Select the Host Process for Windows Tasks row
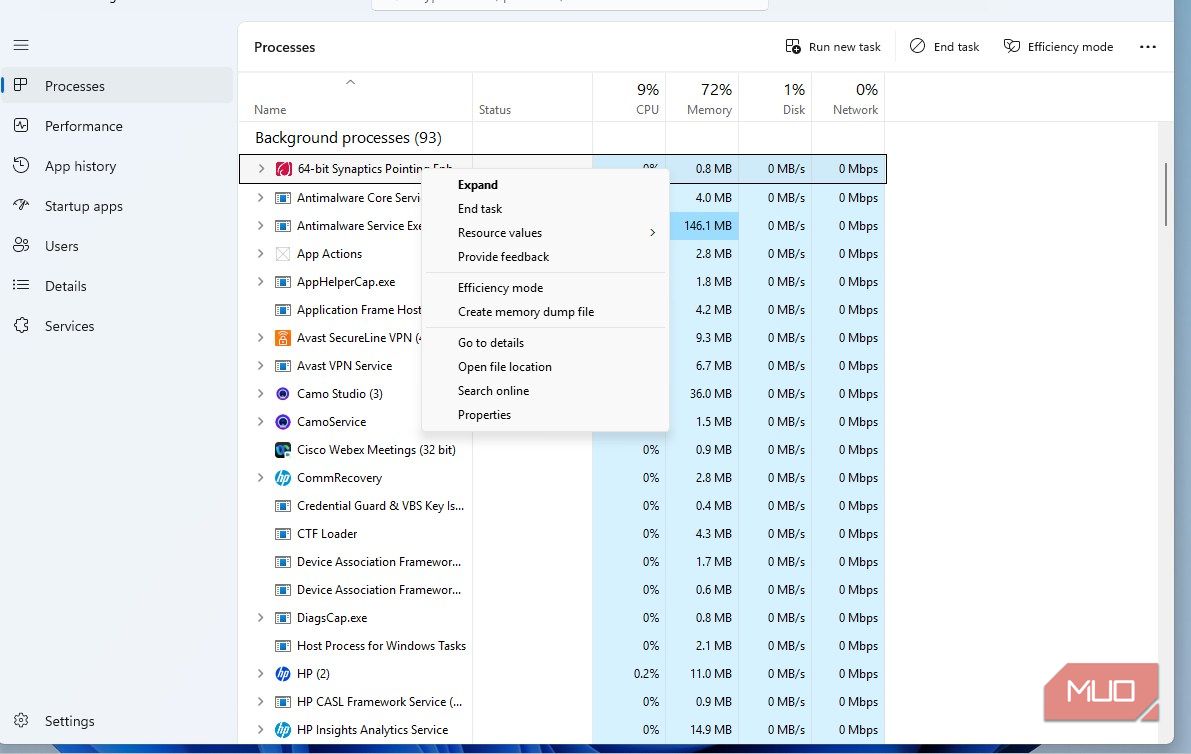 click(x=562, y=645)
